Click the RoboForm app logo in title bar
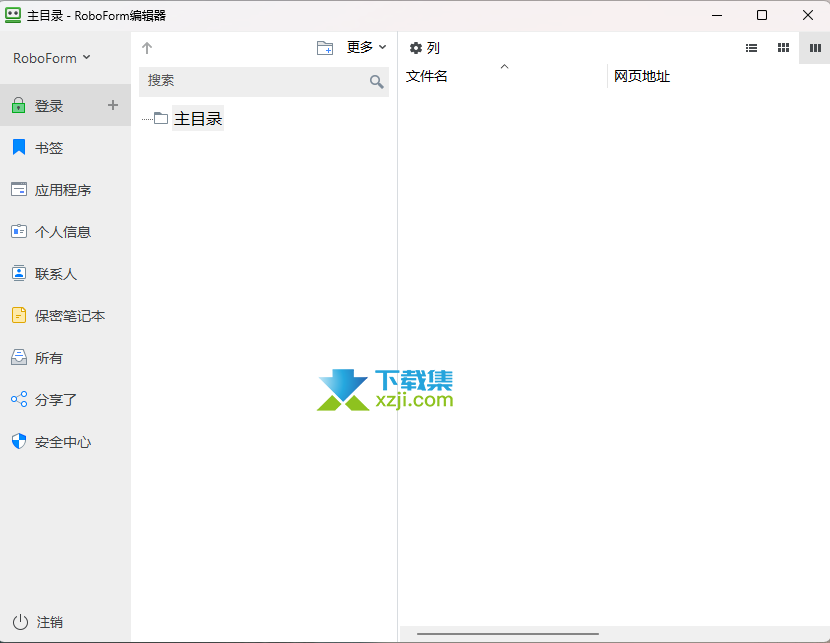Viewport: 830px width, 643px height. point(13,15)
